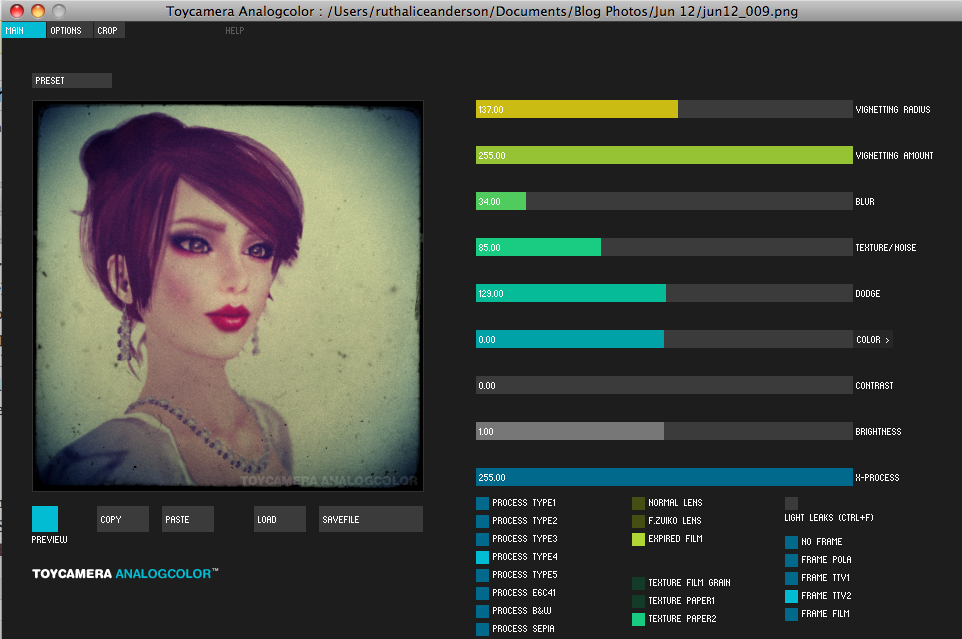The image size is (962, 639).
Task: Click the portrait preview image
Action: (x=228, y=296)
